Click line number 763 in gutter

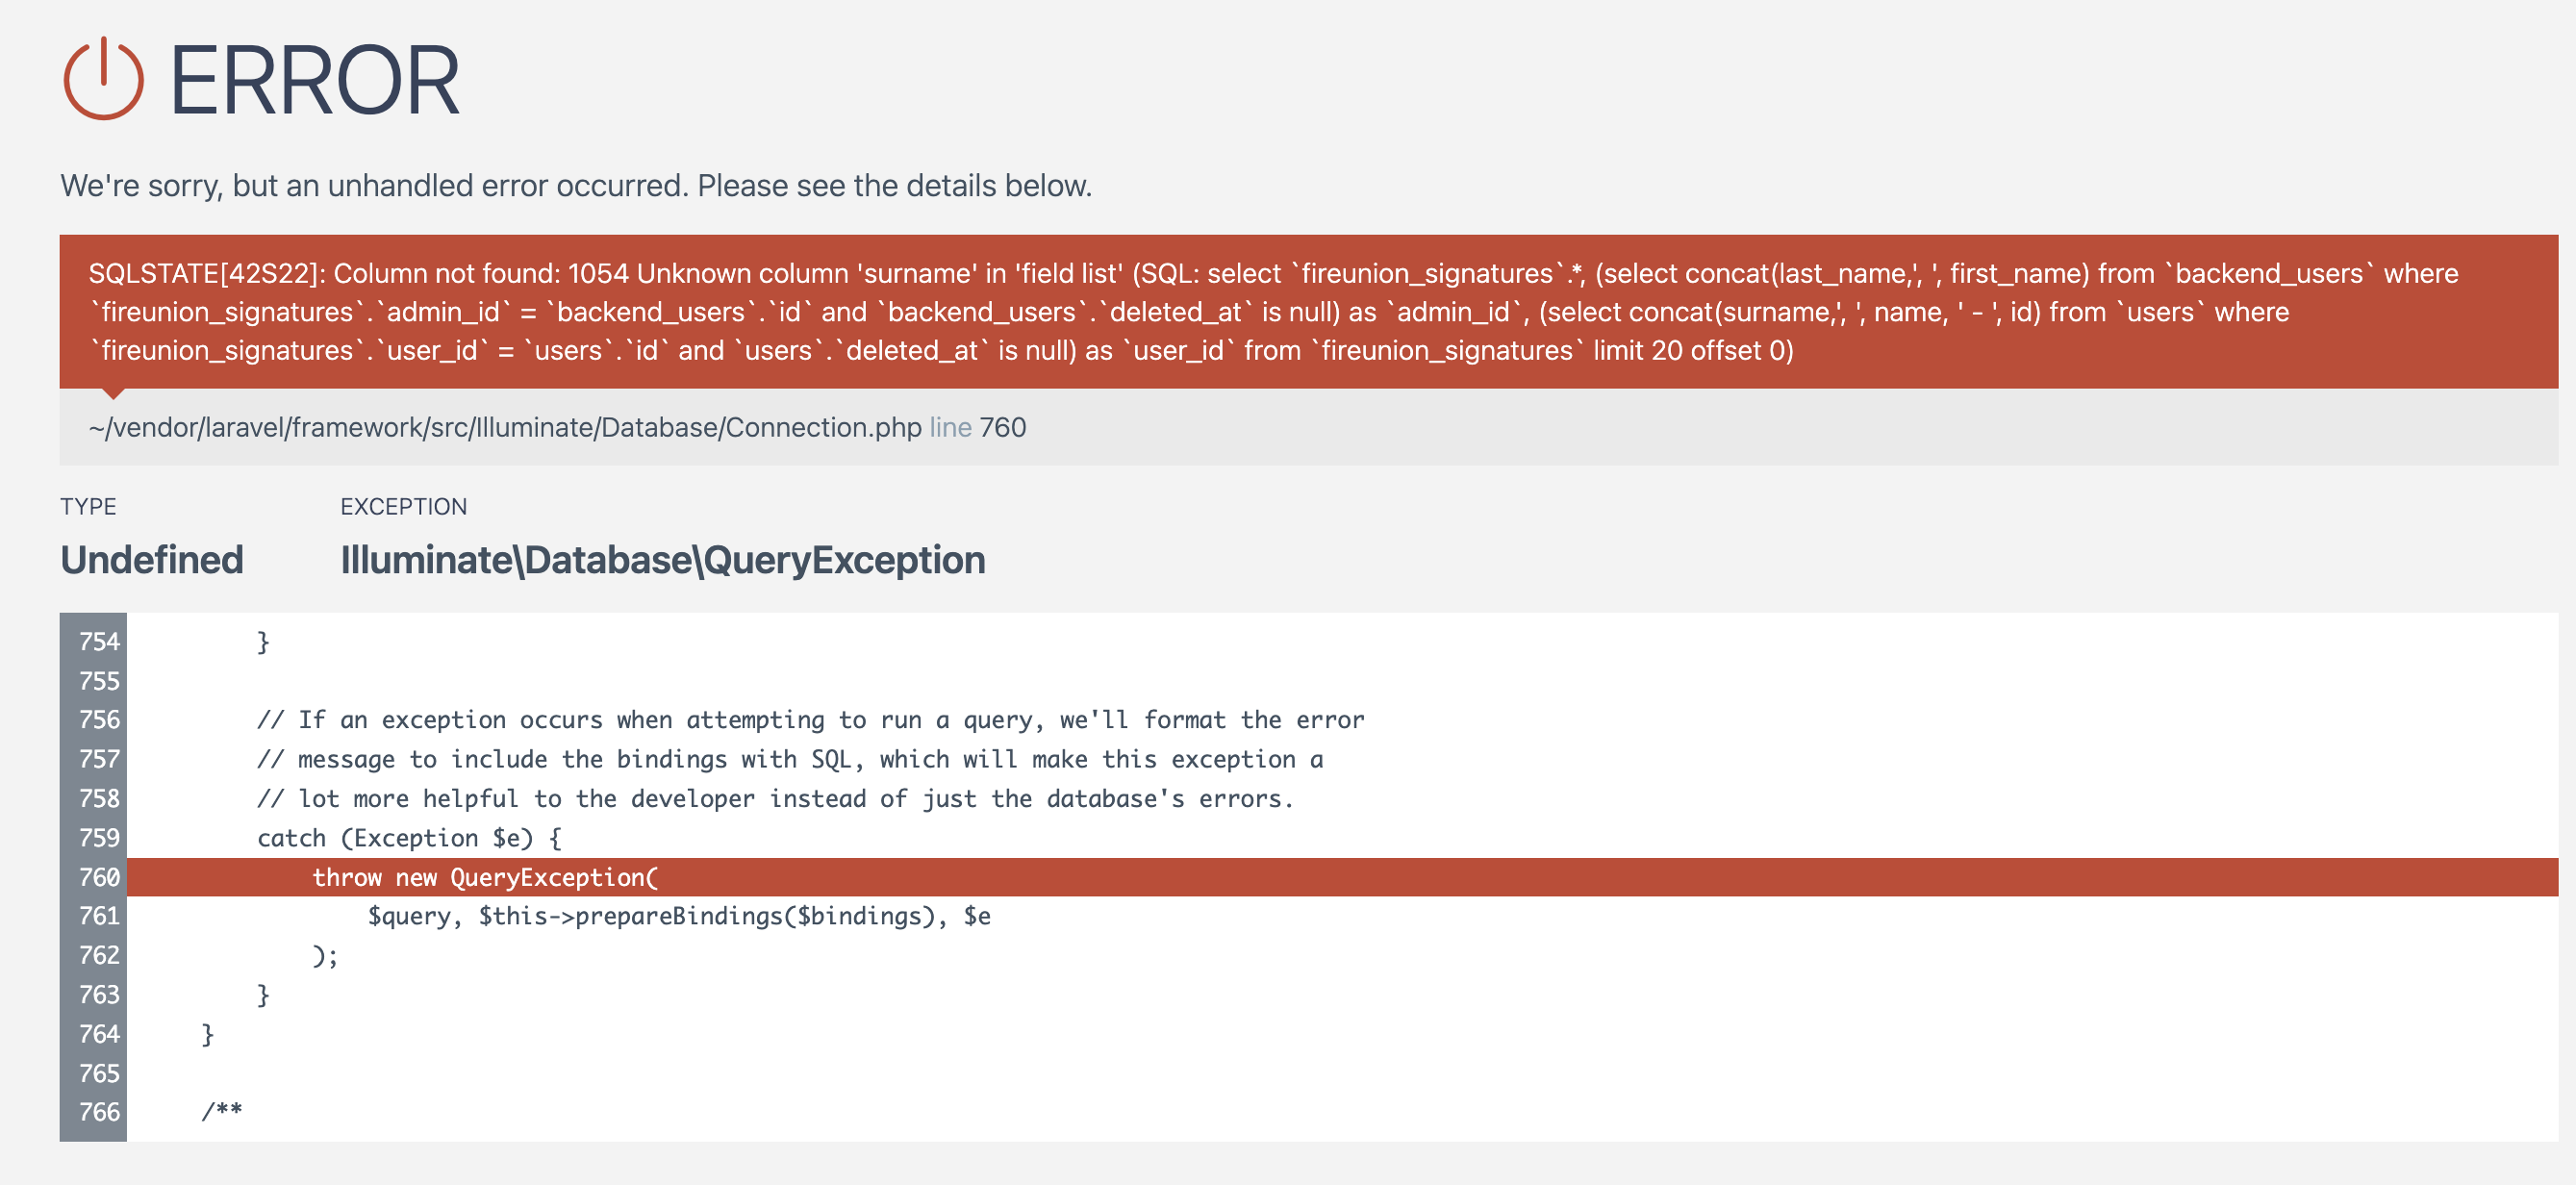click(x=98, y=995)
